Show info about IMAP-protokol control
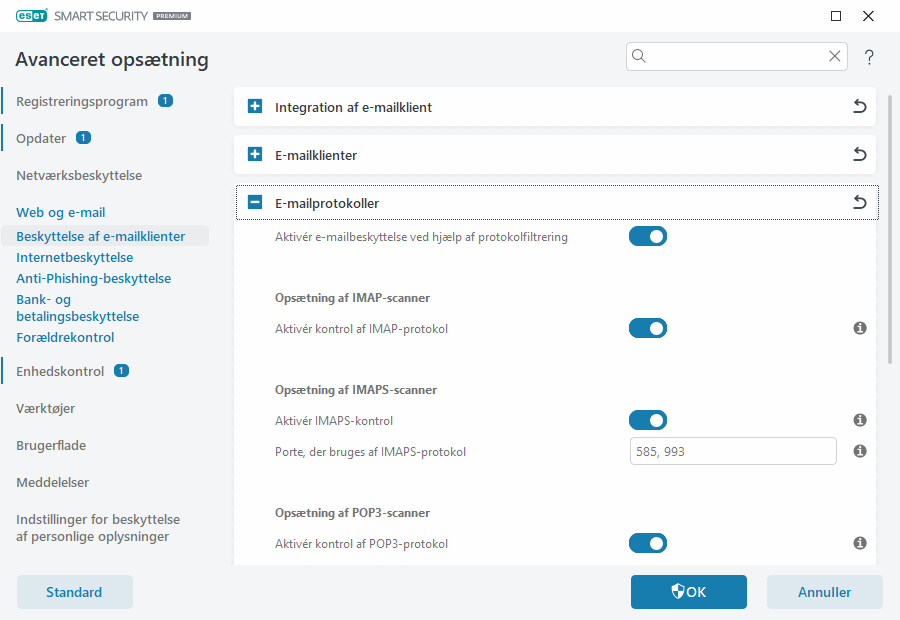900x620 pixels. pyautogui.click(x=859, y=328)
